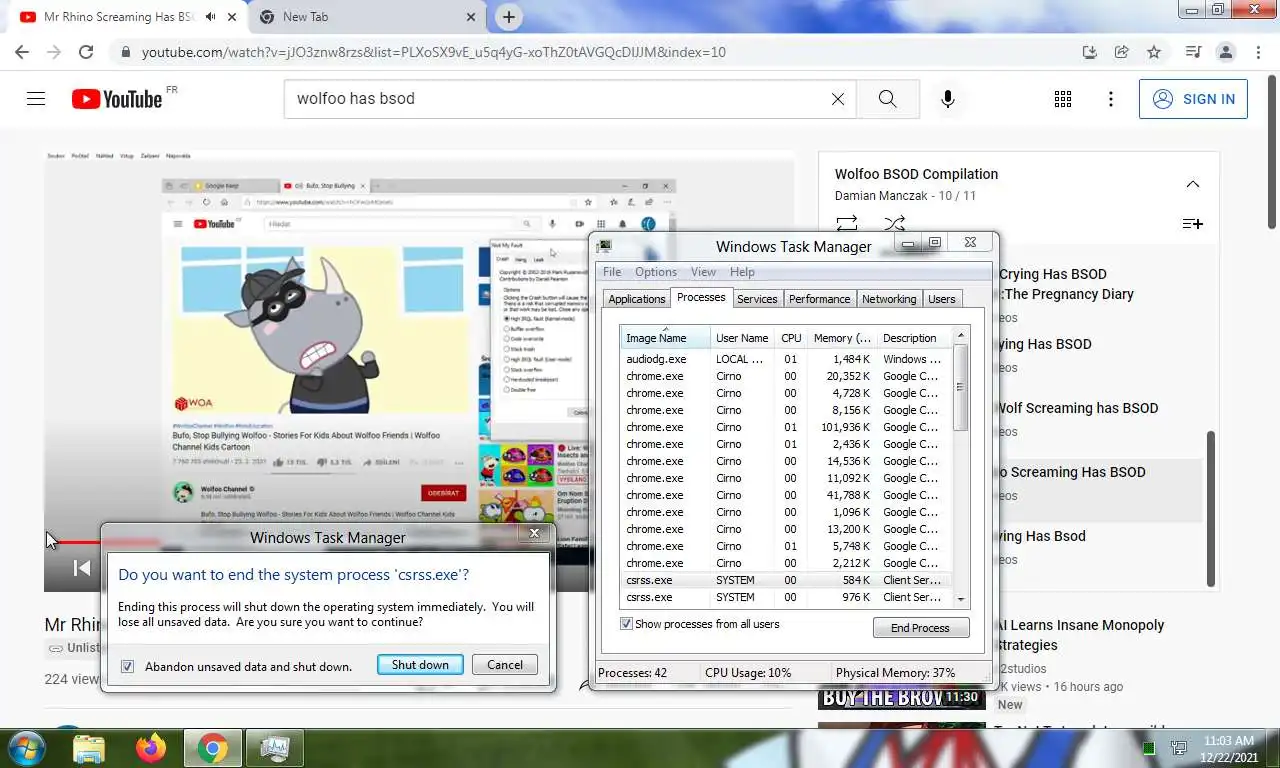Close the csrss.exe confirmation dialog X
The height and width of the screenshot is (768, 1280).
(534, 534)
